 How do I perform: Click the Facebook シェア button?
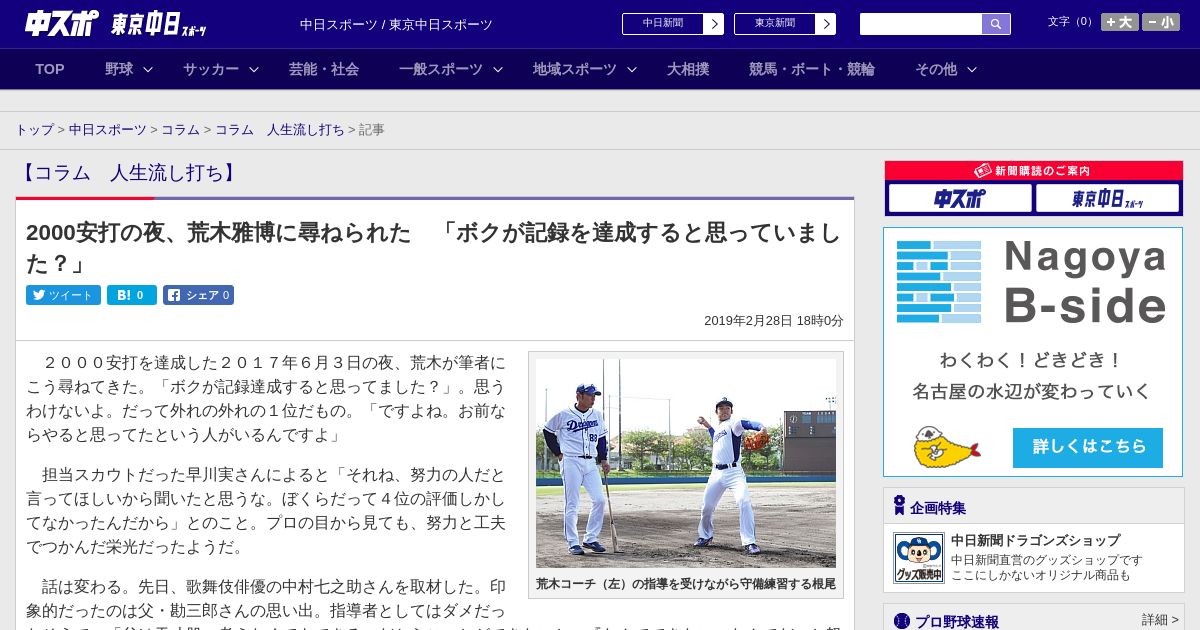pyautogui.click(x=198, y=295)
